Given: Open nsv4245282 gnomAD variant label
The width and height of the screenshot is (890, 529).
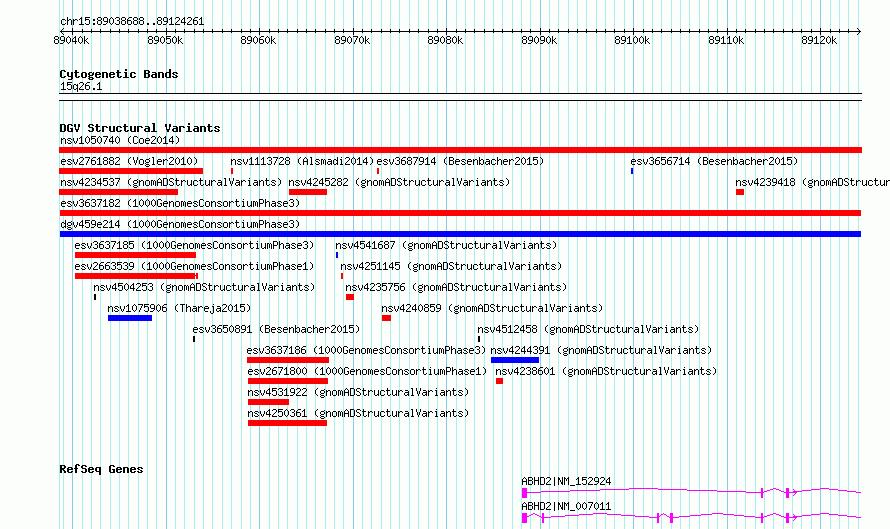Looking at the screenshot, I should [x=399, y=182].
